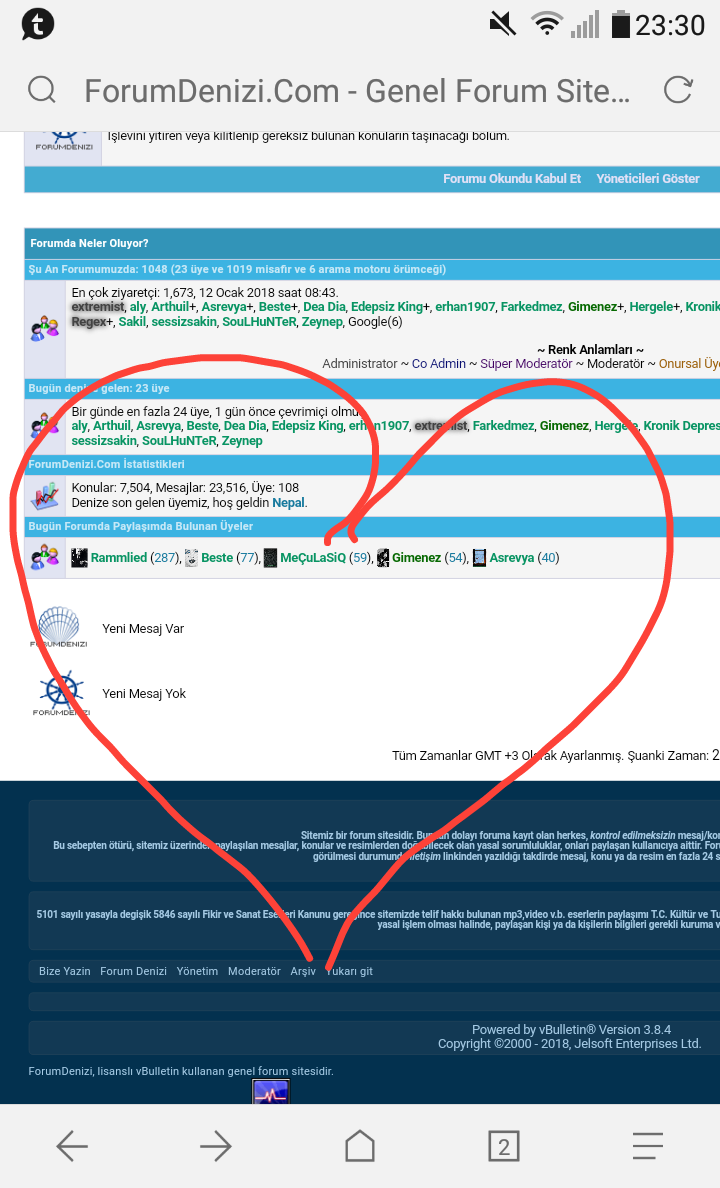Image resolution: width=720 pixels, height=1188 pixels.
Task: Reload the page with refresh icon
Action: pyautogui.click(x=678, y=90)
